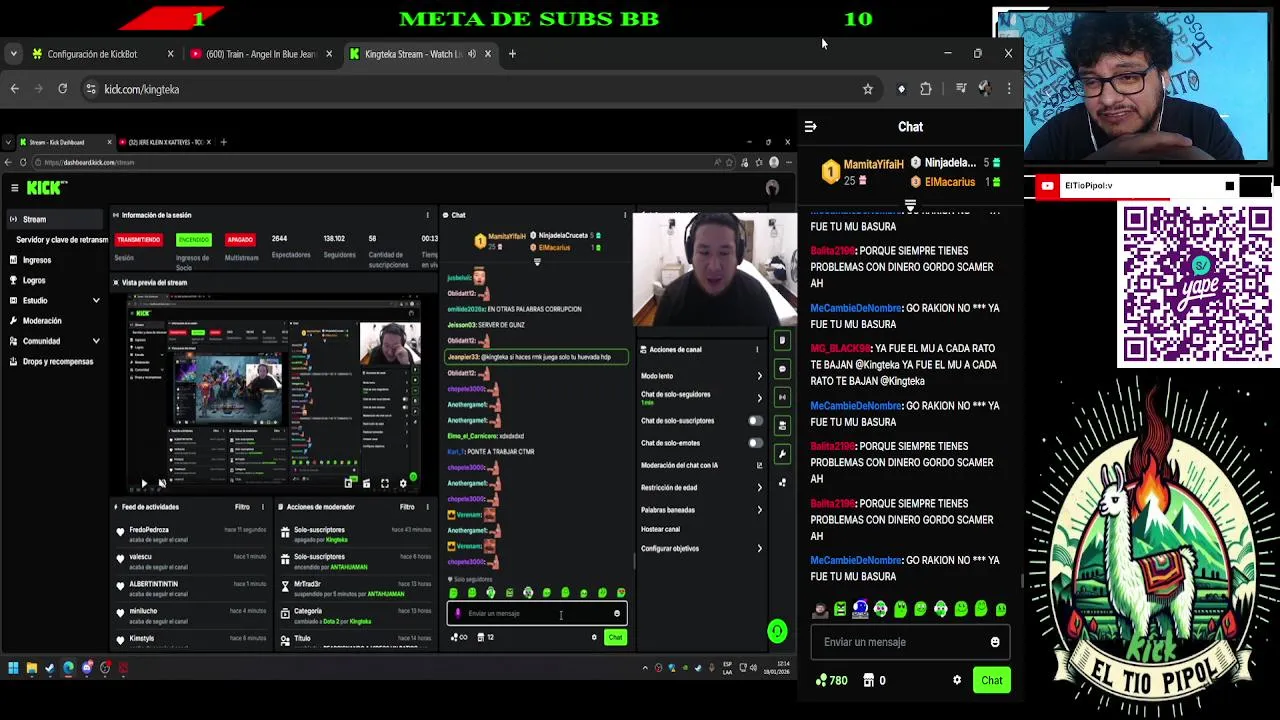Click the kick.com chat scrollbar thumb
This screenshot has width=1280, height=720.
click(x=1021, y=580)
